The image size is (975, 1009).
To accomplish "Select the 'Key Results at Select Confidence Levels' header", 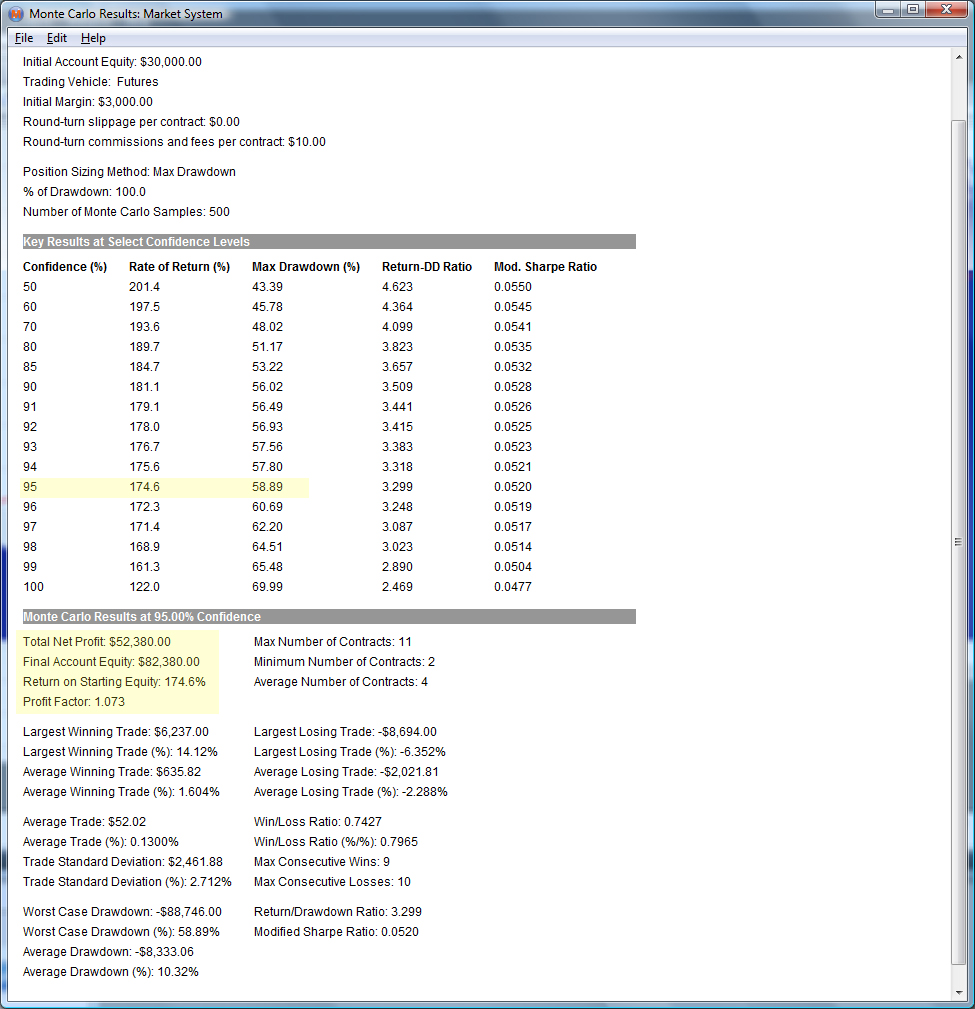I will (x=329, y=241).
